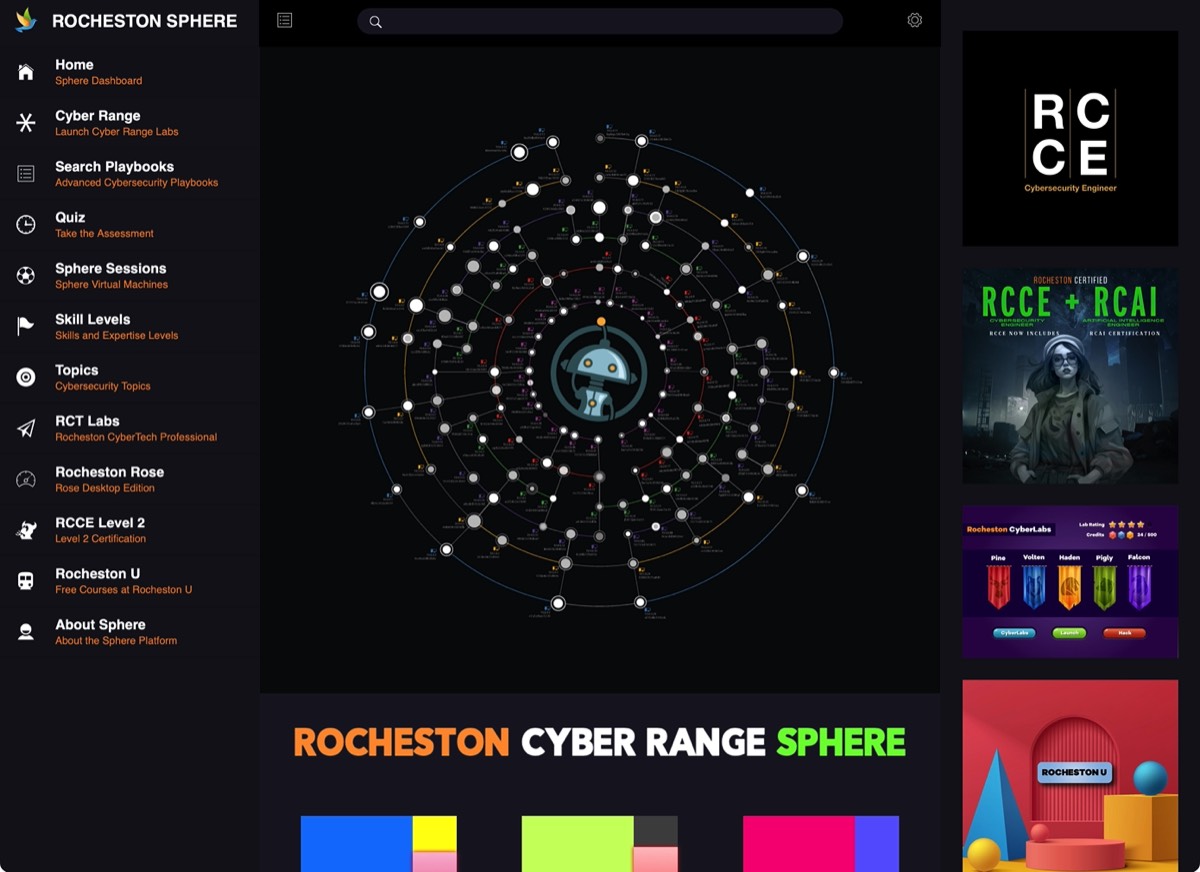
Task: Open the RCCE + RCAI certification banner
Action: (1070, 376)
